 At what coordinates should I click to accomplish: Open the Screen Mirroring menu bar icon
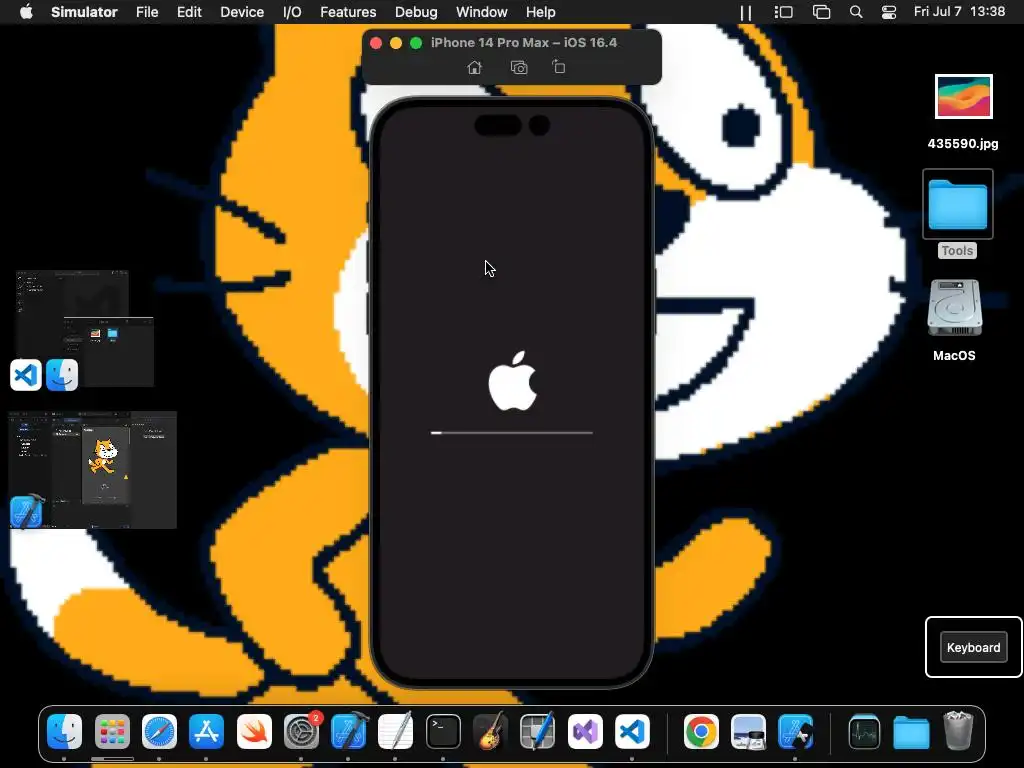[x=821, y=12]
